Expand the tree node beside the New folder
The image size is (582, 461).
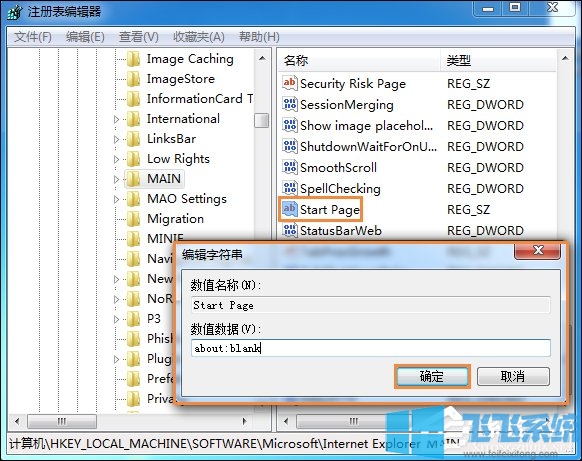coord(116,279)
